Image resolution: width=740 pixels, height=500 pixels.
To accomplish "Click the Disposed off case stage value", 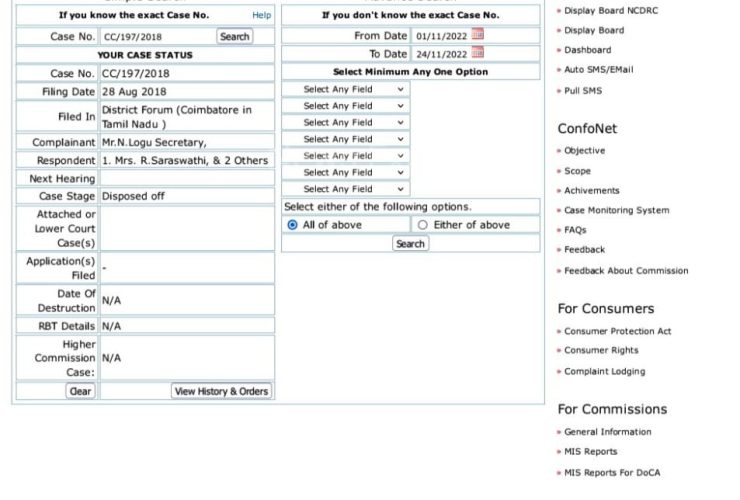I will (x=133, y=196).
